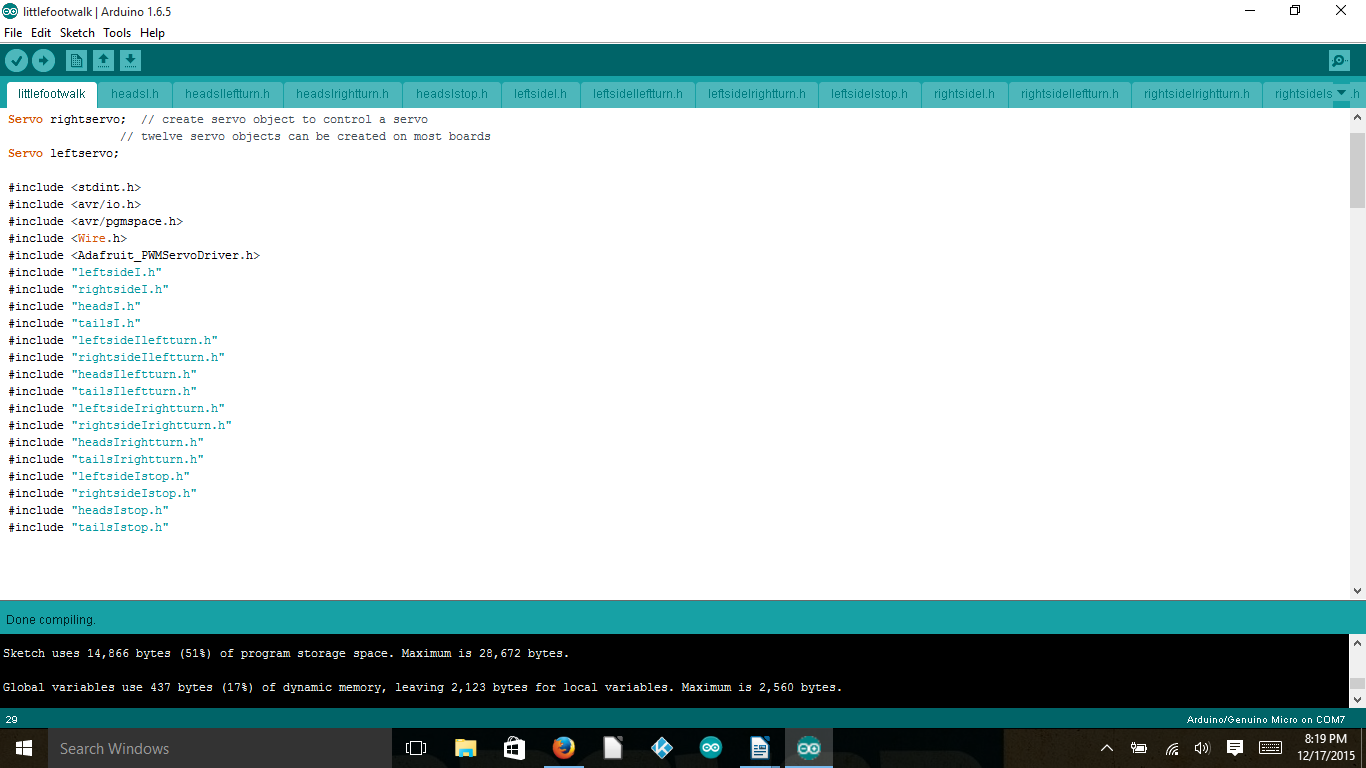Open the Serial Monitor magnifier icon

pos(1339,61)
